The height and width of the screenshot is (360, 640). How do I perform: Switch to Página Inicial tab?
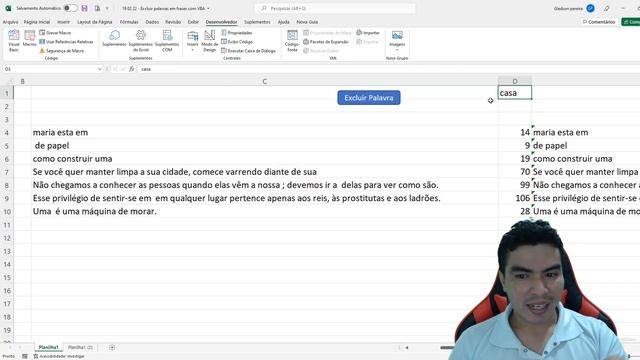pos(37,22)
